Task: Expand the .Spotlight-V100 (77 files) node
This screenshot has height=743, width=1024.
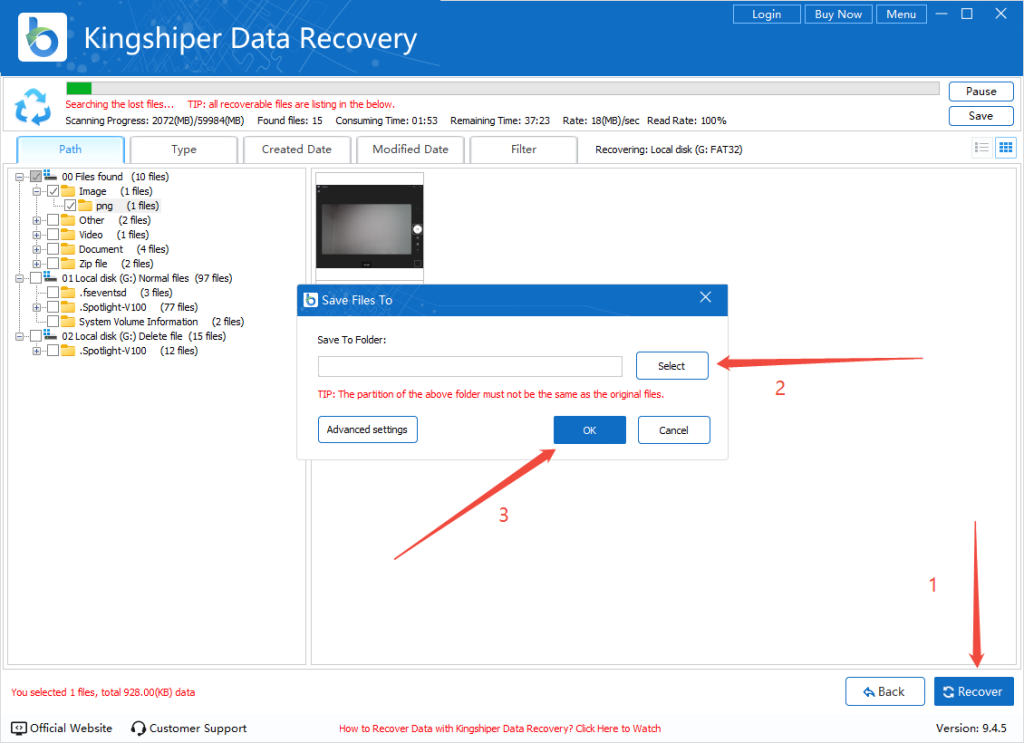Action: [x=37, y=308]
